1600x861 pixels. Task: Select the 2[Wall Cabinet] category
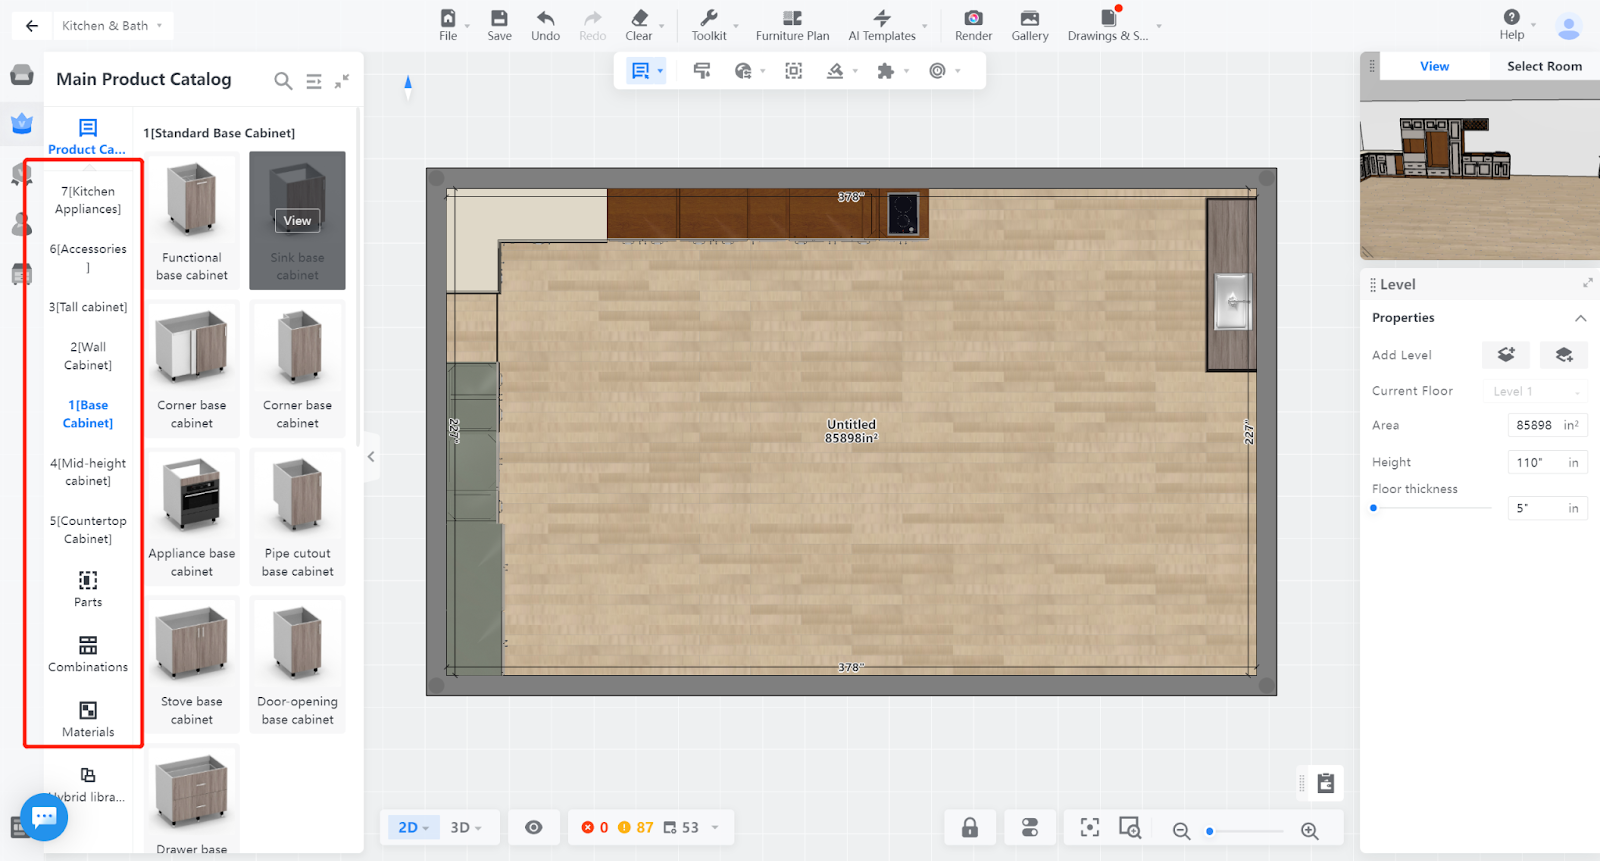click(88, 356)
